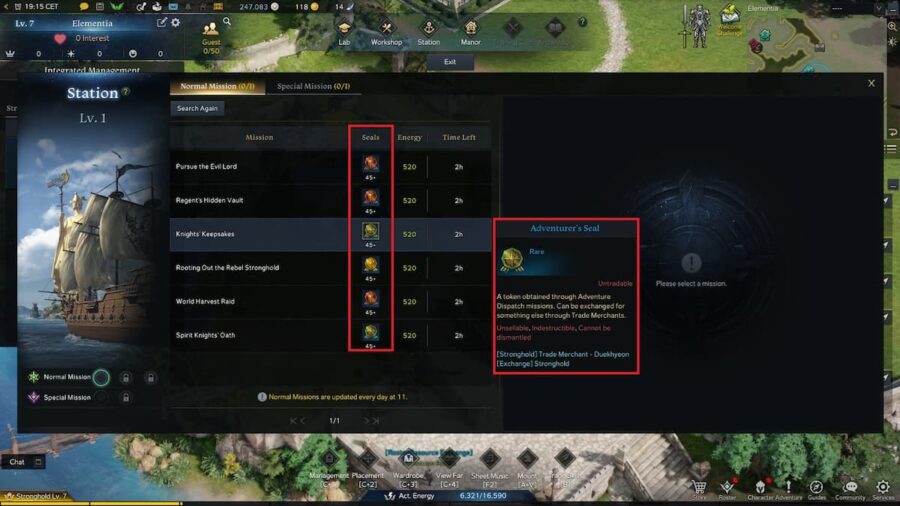Click the seal icon for Knights' Keepsakes
Image resolution: width=900 pixels, height=506 pixels.
pyautogui.click(x=371, y=231)
